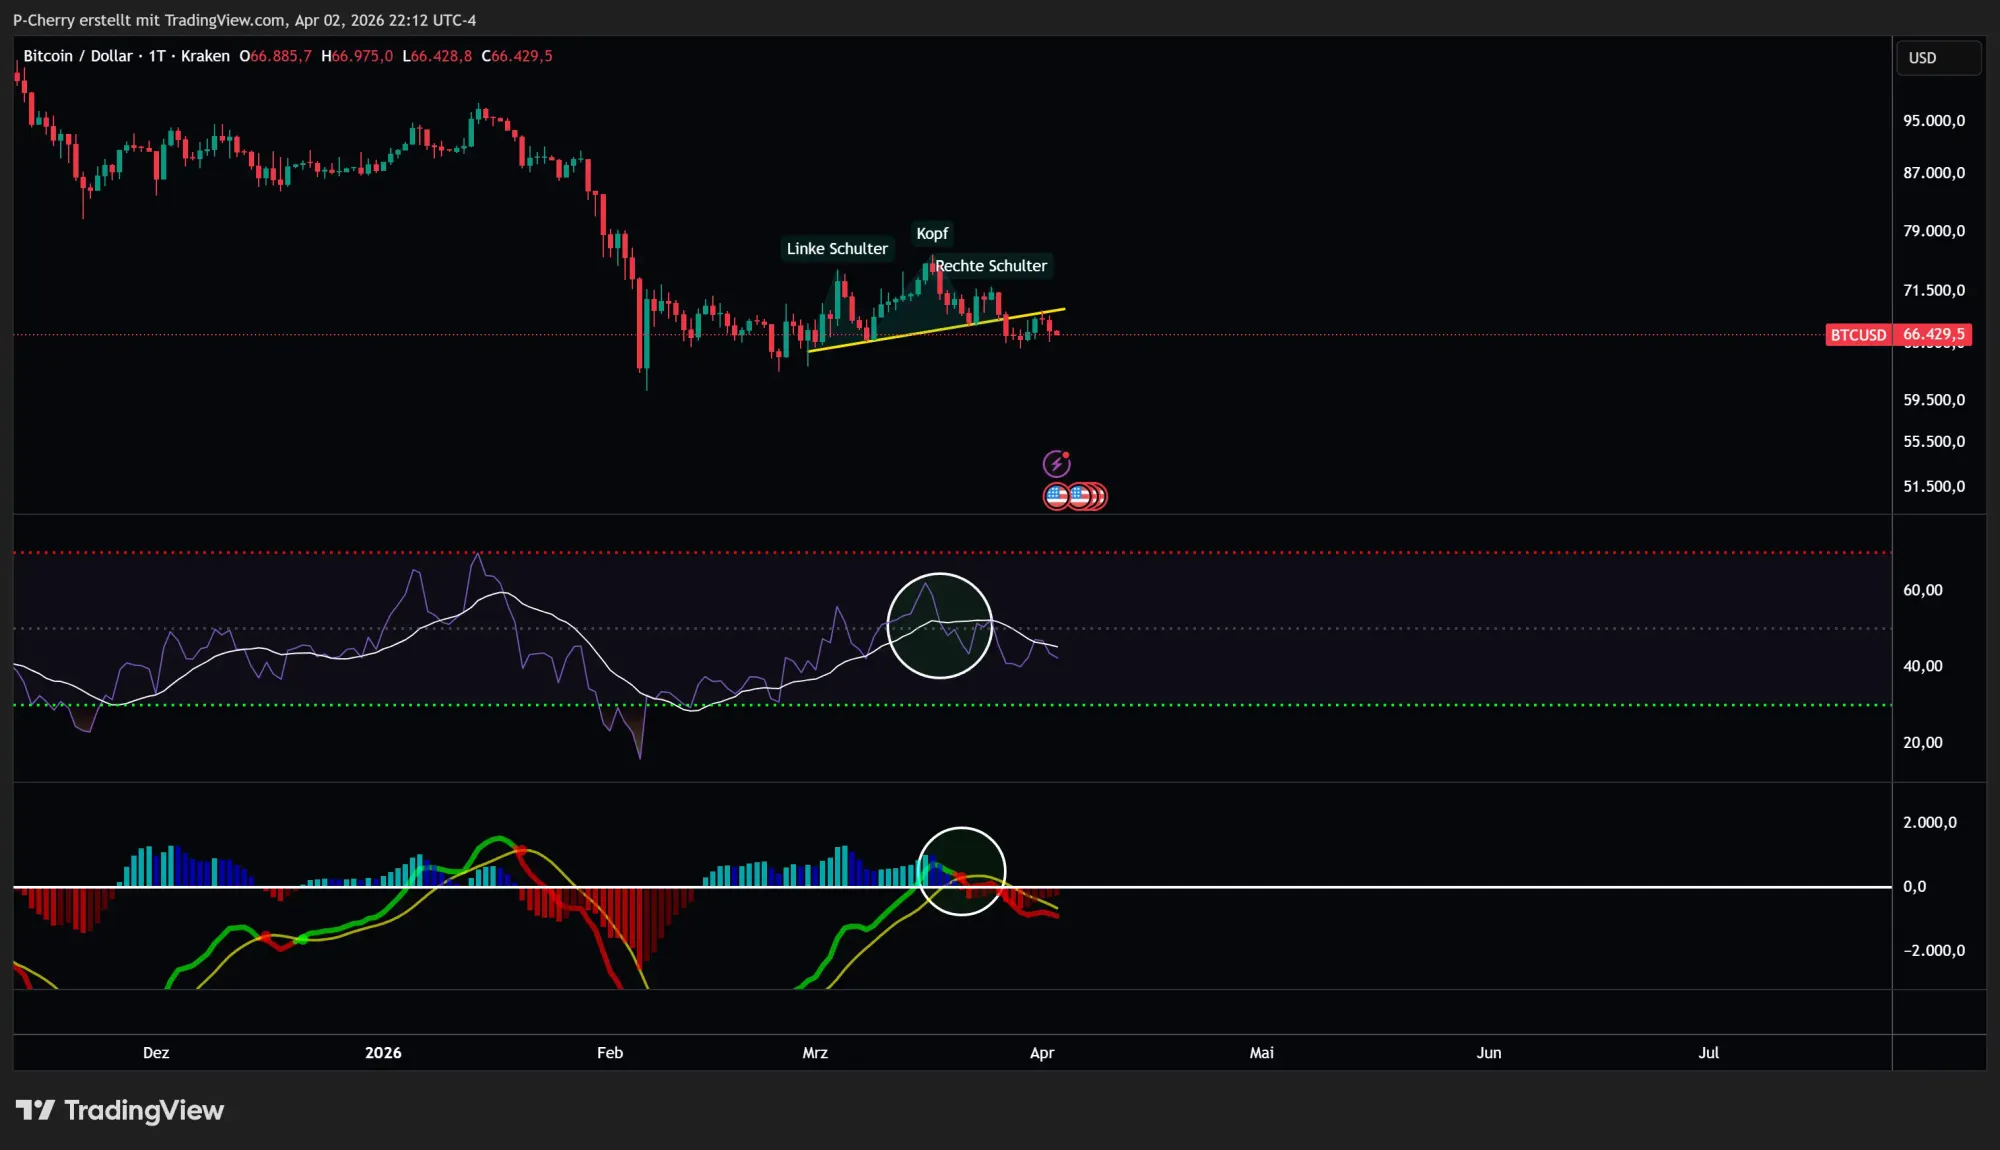Click the Kraken exchange name in the legend
Viewport: 2000px width, 1150px height.
pyautogui.click(x=205, y=56)
